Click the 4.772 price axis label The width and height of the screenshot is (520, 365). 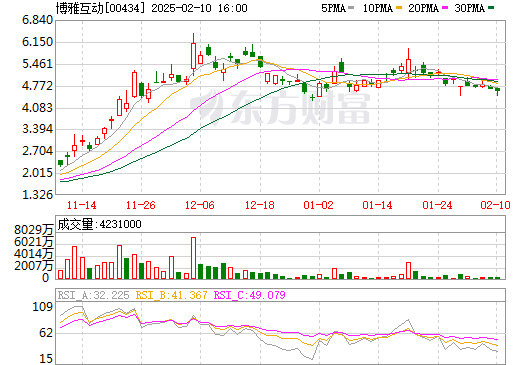pos(38,86)
